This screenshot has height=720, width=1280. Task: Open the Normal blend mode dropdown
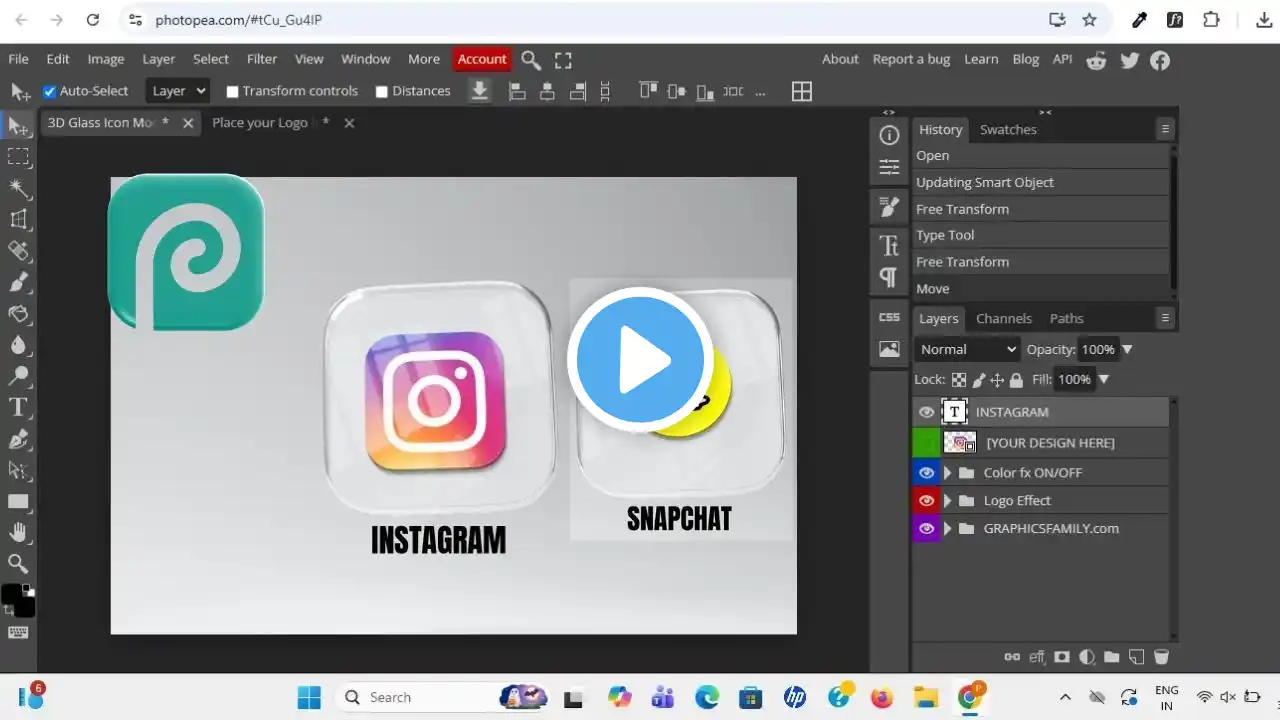[x=967, y=349]
